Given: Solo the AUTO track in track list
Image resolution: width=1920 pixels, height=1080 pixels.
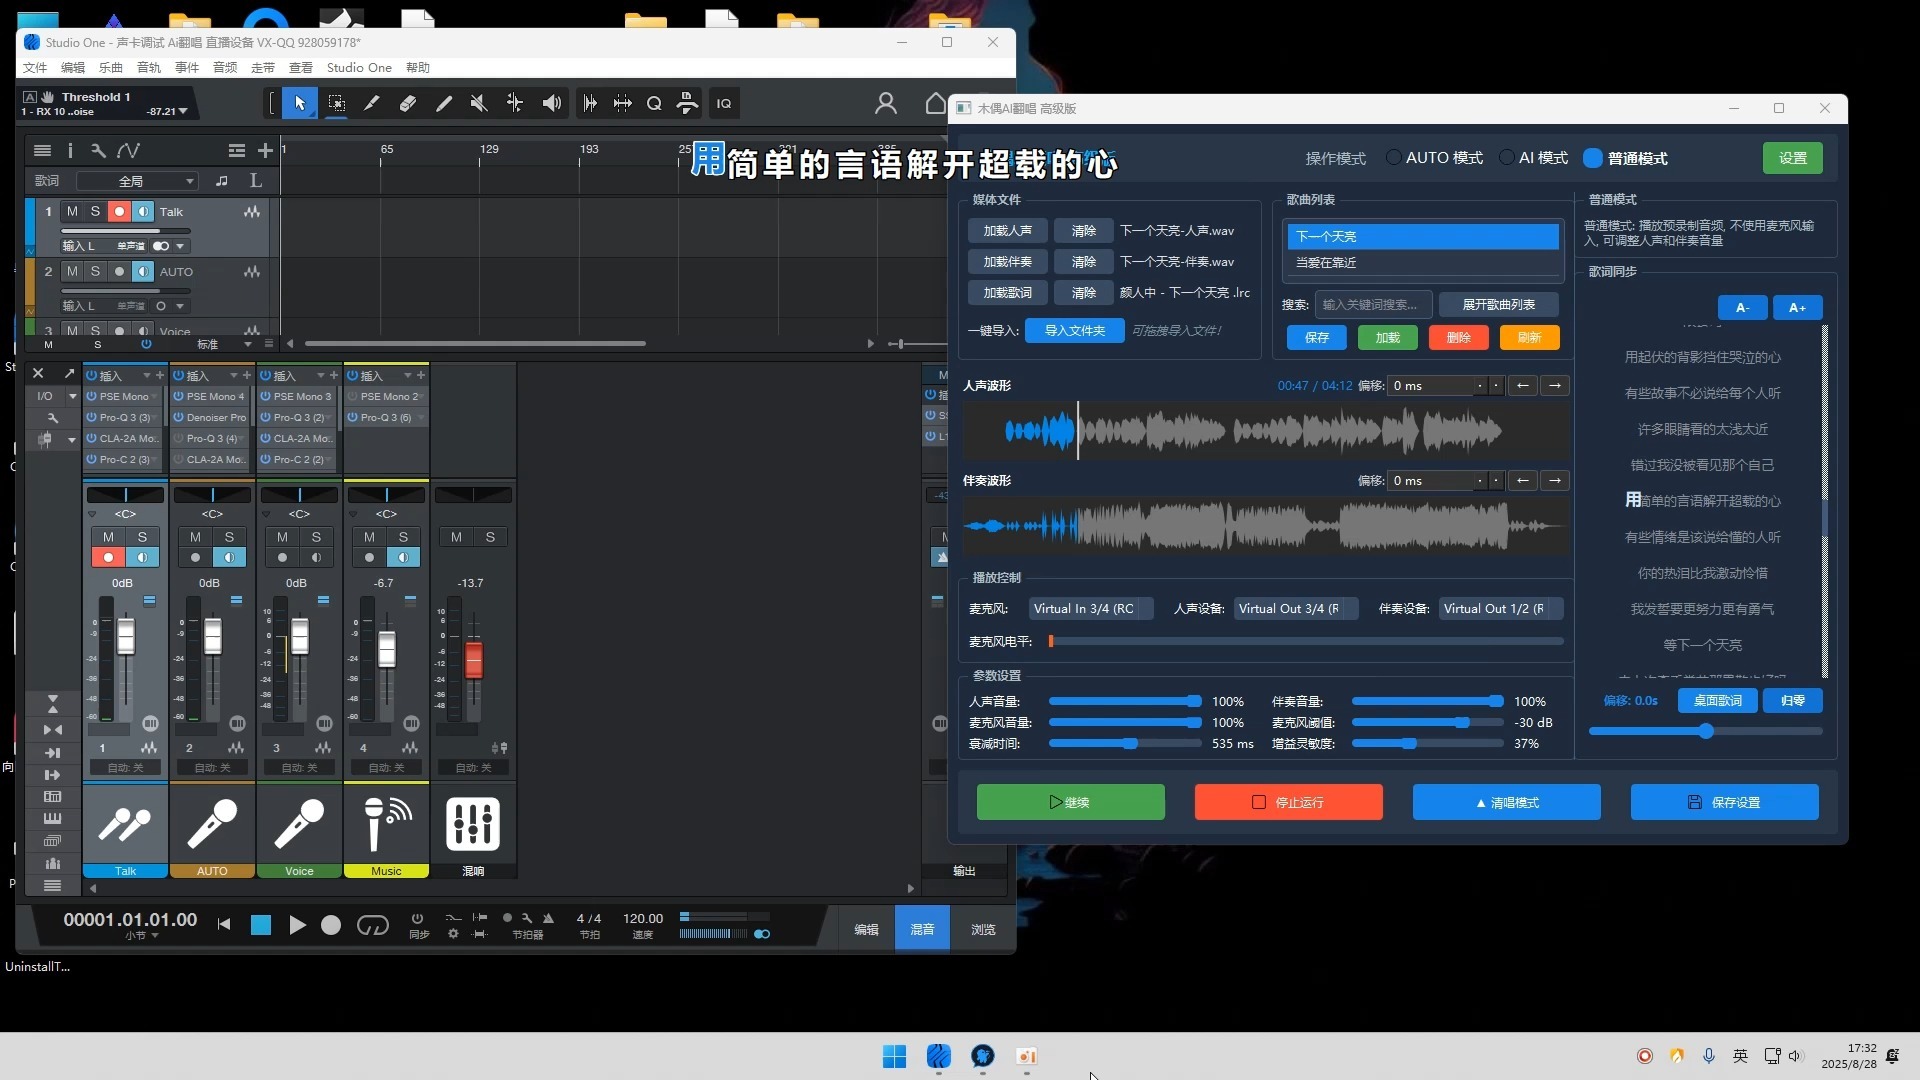Looking at the screenshot, I should (x=95, y=271).
